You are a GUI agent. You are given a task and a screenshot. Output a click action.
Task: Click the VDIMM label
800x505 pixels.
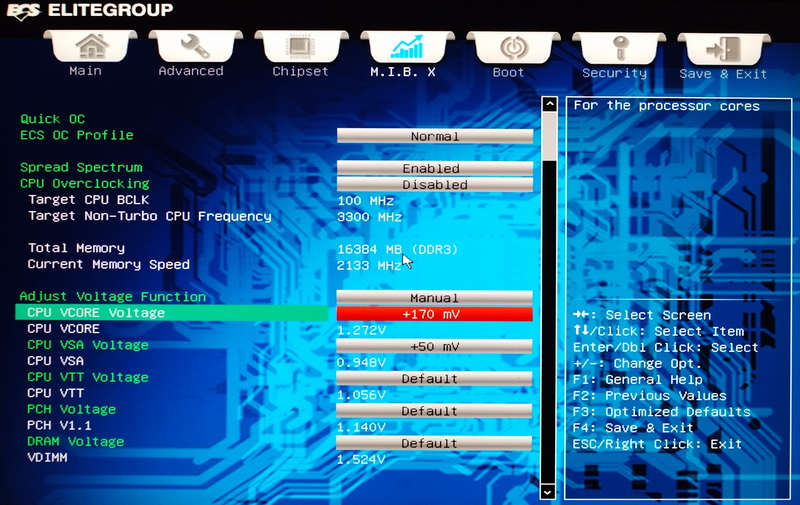pyautogui.click(x=47, y=458)
